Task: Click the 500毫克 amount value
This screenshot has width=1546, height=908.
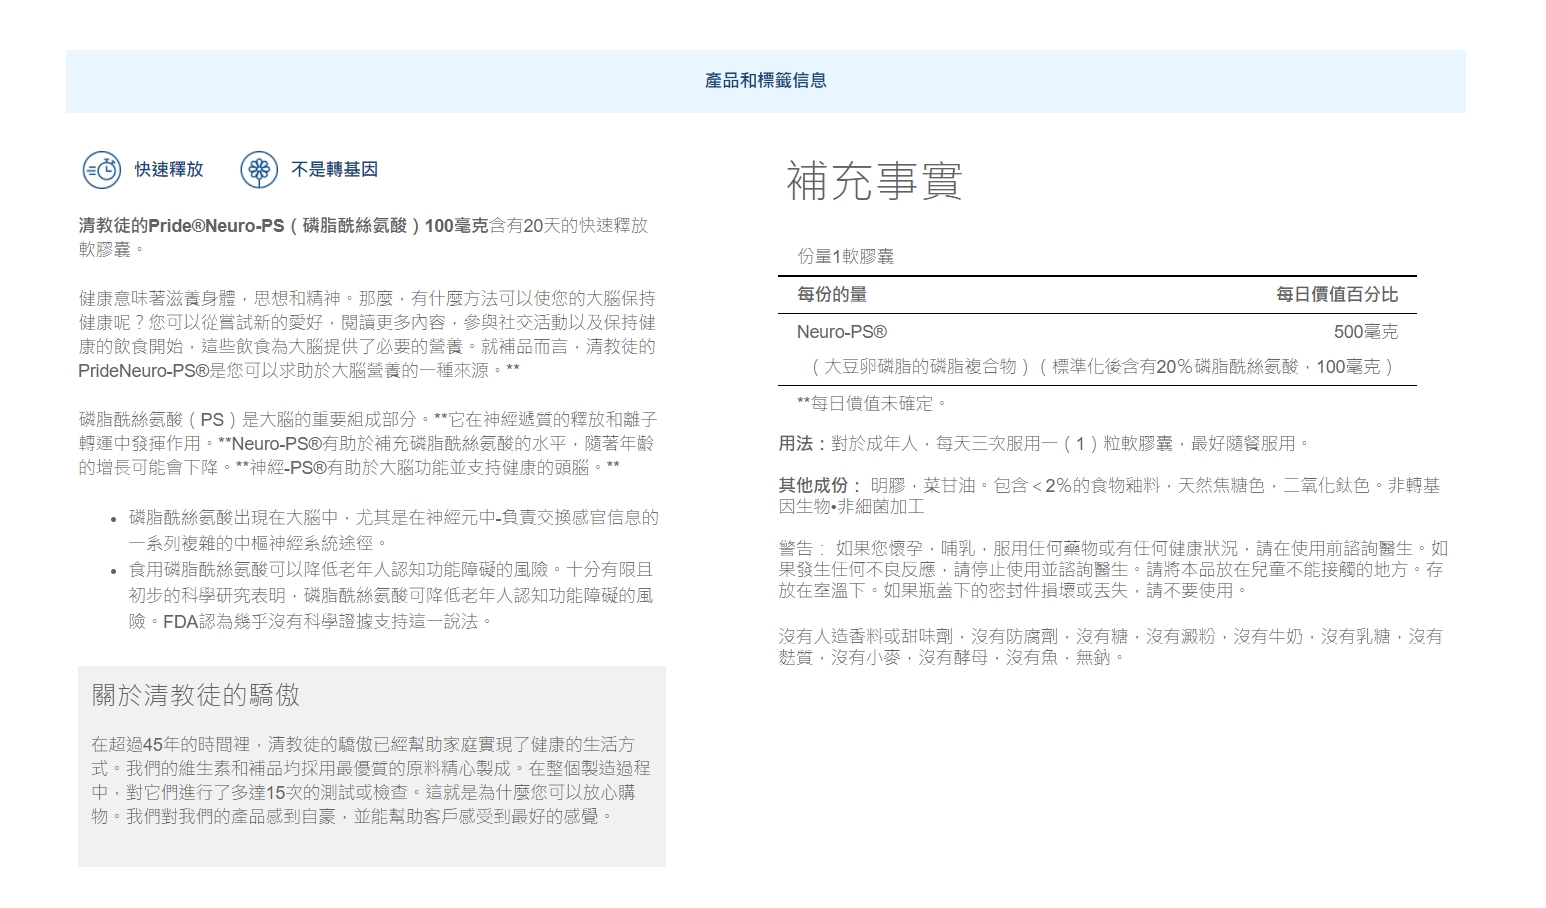Action: coord(1366,332)
